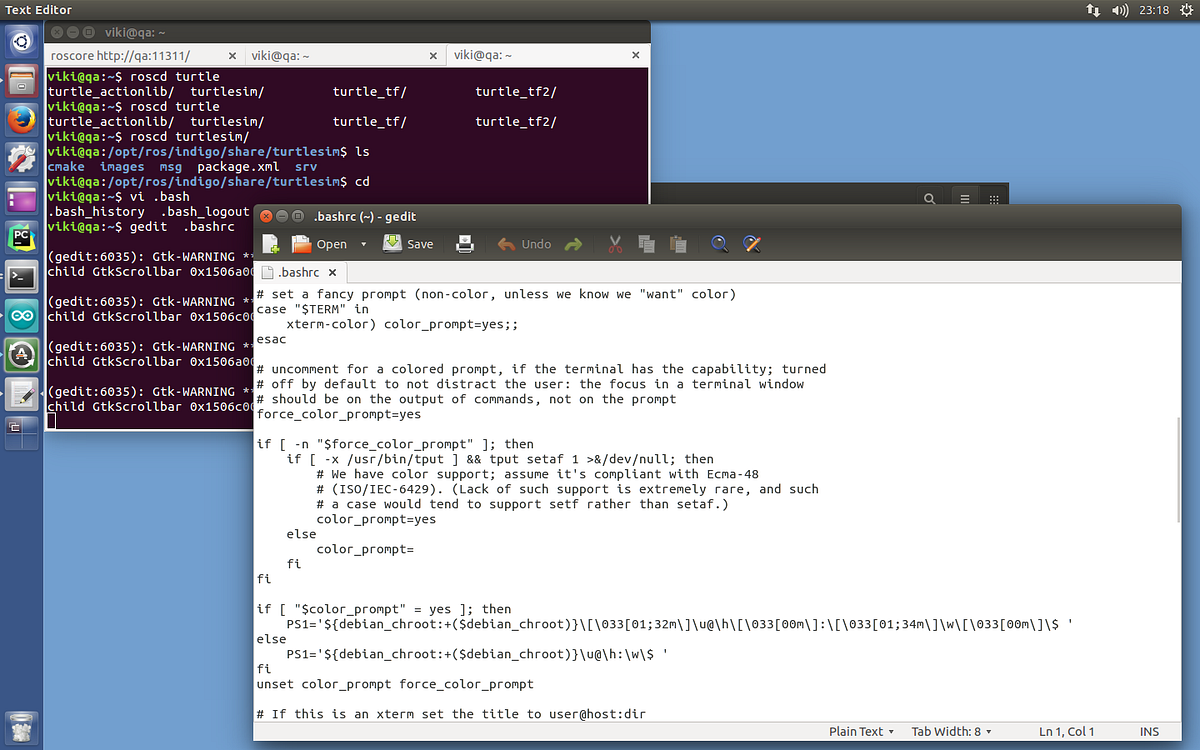Copy text with the toolbar copy icon

(x=646, y=243)
